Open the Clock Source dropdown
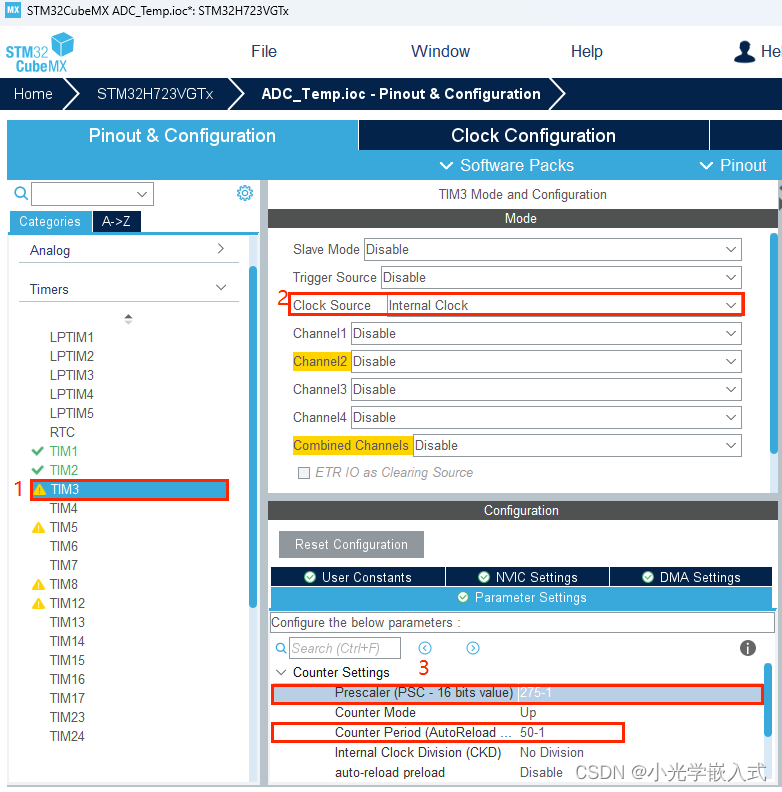The height and width of the screenshot is (792, 782). tap(564, 305)
